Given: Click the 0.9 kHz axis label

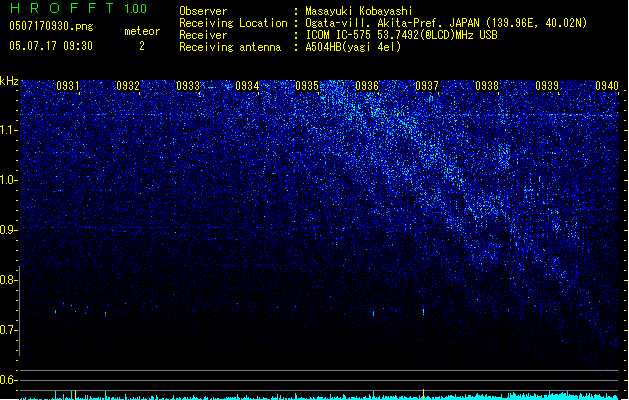Looking at the screenshot, I should coord(8,230).
